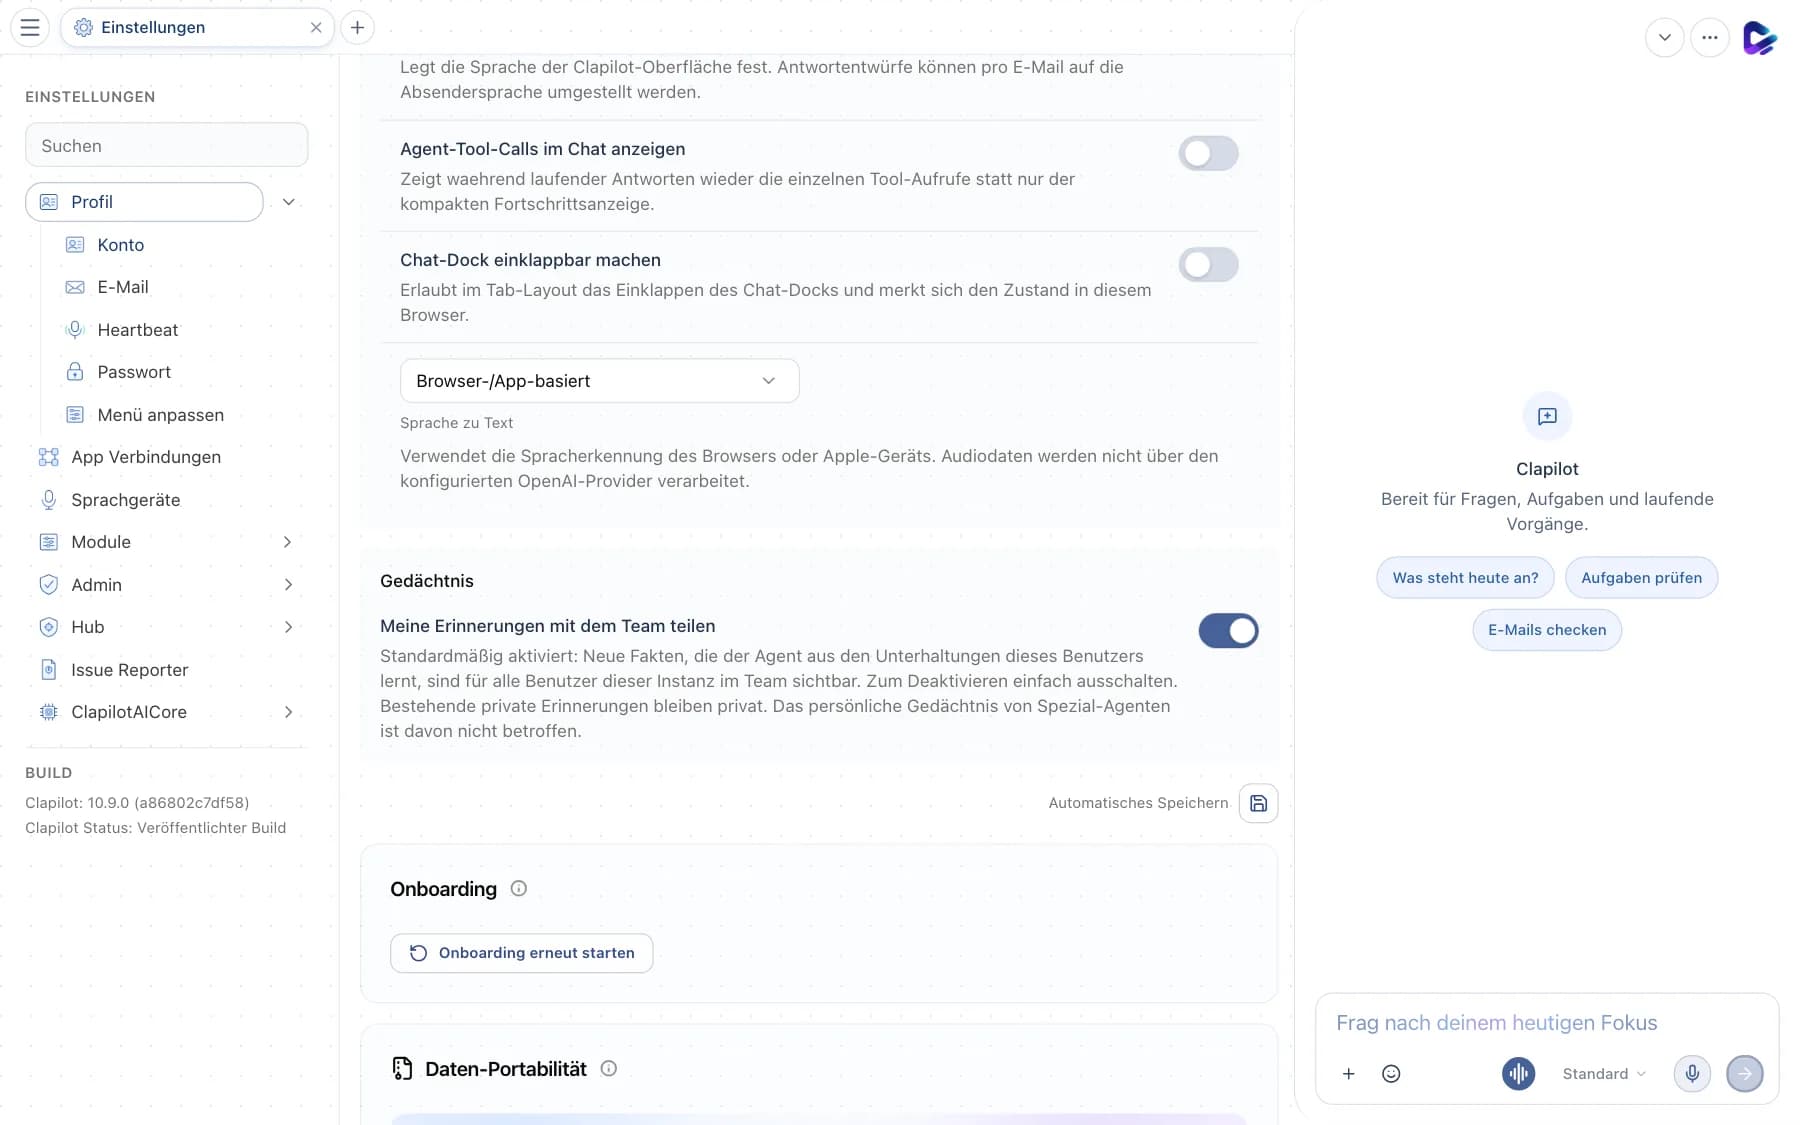Screen dimensions: 1800x1125
Task: Expand the ClapilotAICore section
Action: click(x=288, y=712)
